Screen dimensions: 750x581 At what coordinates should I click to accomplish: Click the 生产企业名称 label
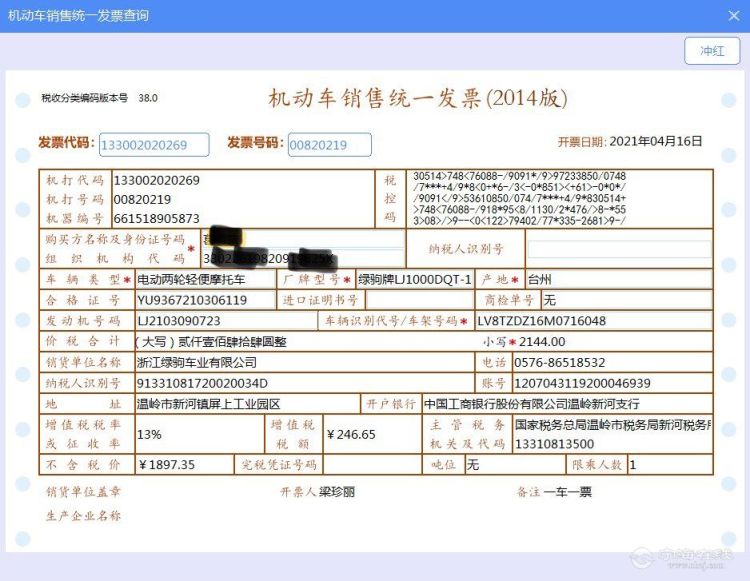point(83,516)
